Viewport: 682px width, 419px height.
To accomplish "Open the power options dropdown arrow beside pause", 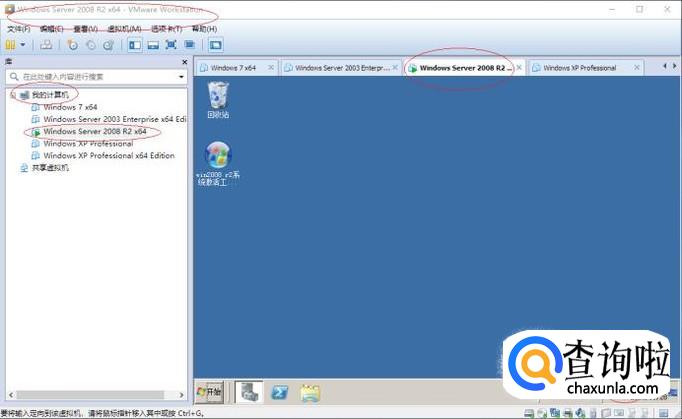I will tap(23, 44).
